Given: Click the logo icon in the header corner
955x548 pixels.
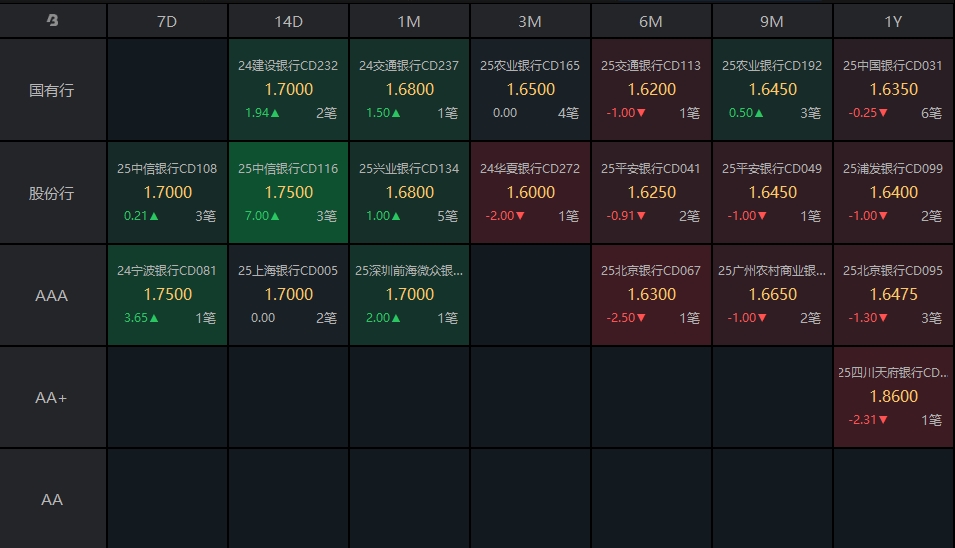Looking at the screenshot, I should [52, 21].
